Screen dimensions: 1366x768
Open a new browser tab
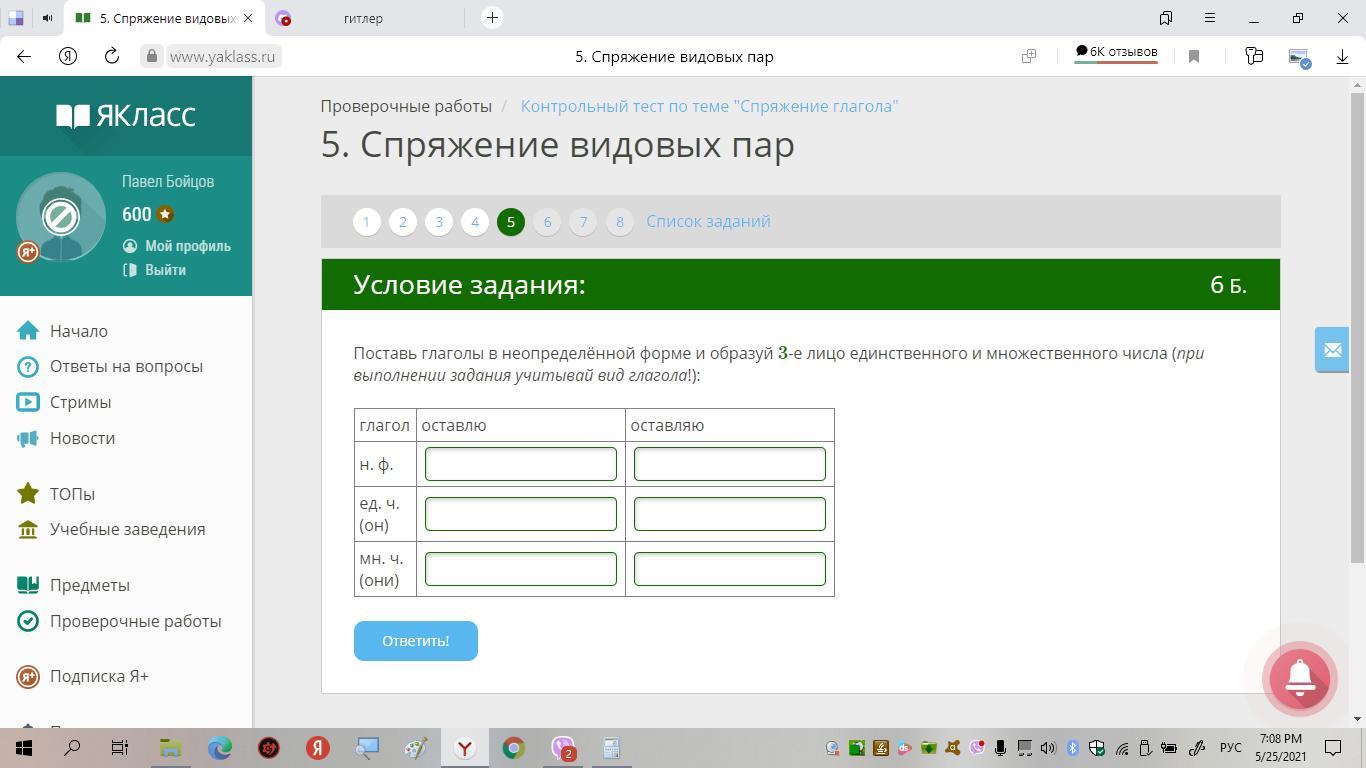(492, 18)
